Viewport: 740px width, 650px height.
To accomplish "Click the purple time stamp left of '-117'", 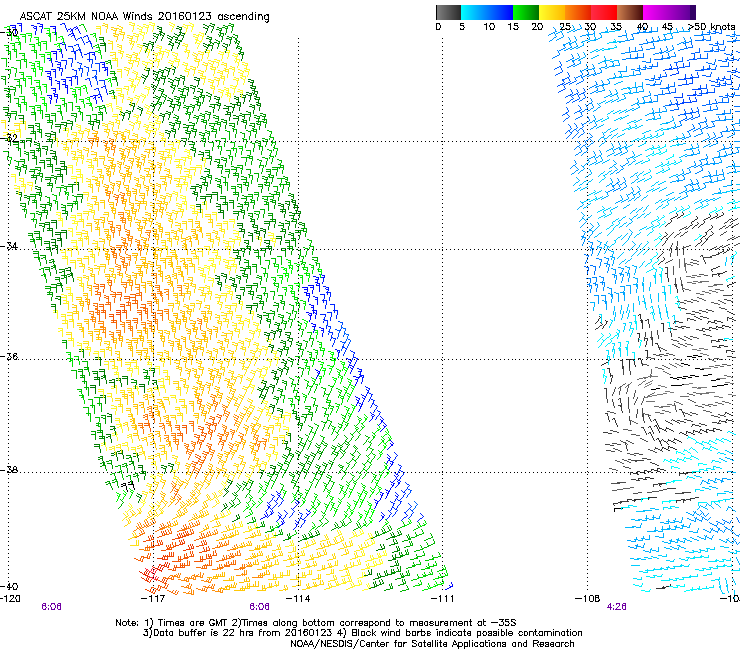I will tap(51, 607).
